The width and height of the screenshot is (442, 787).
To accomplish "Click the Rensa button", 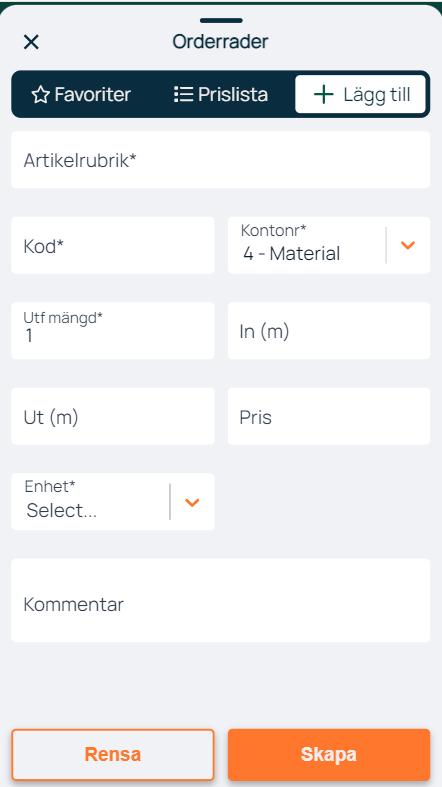I will coord(113,754).
